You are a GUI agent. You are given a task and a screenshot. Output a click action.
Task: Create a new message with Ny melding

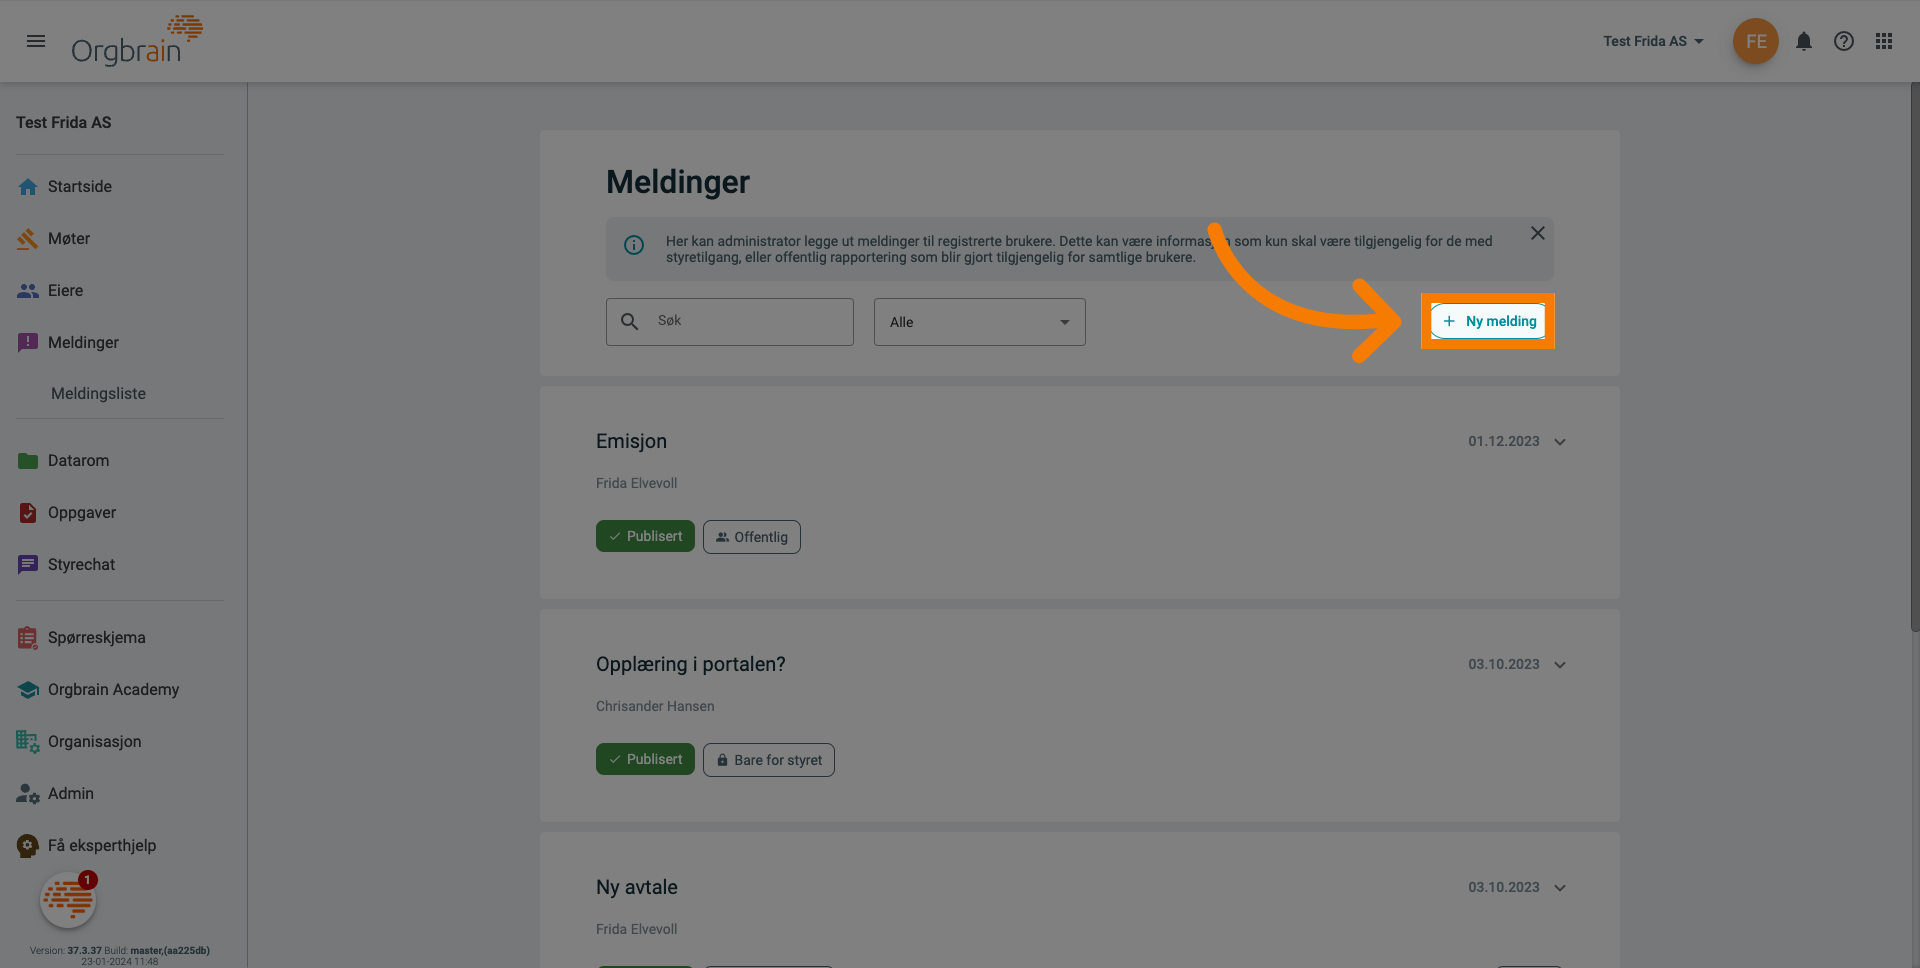coord(1488,321)
